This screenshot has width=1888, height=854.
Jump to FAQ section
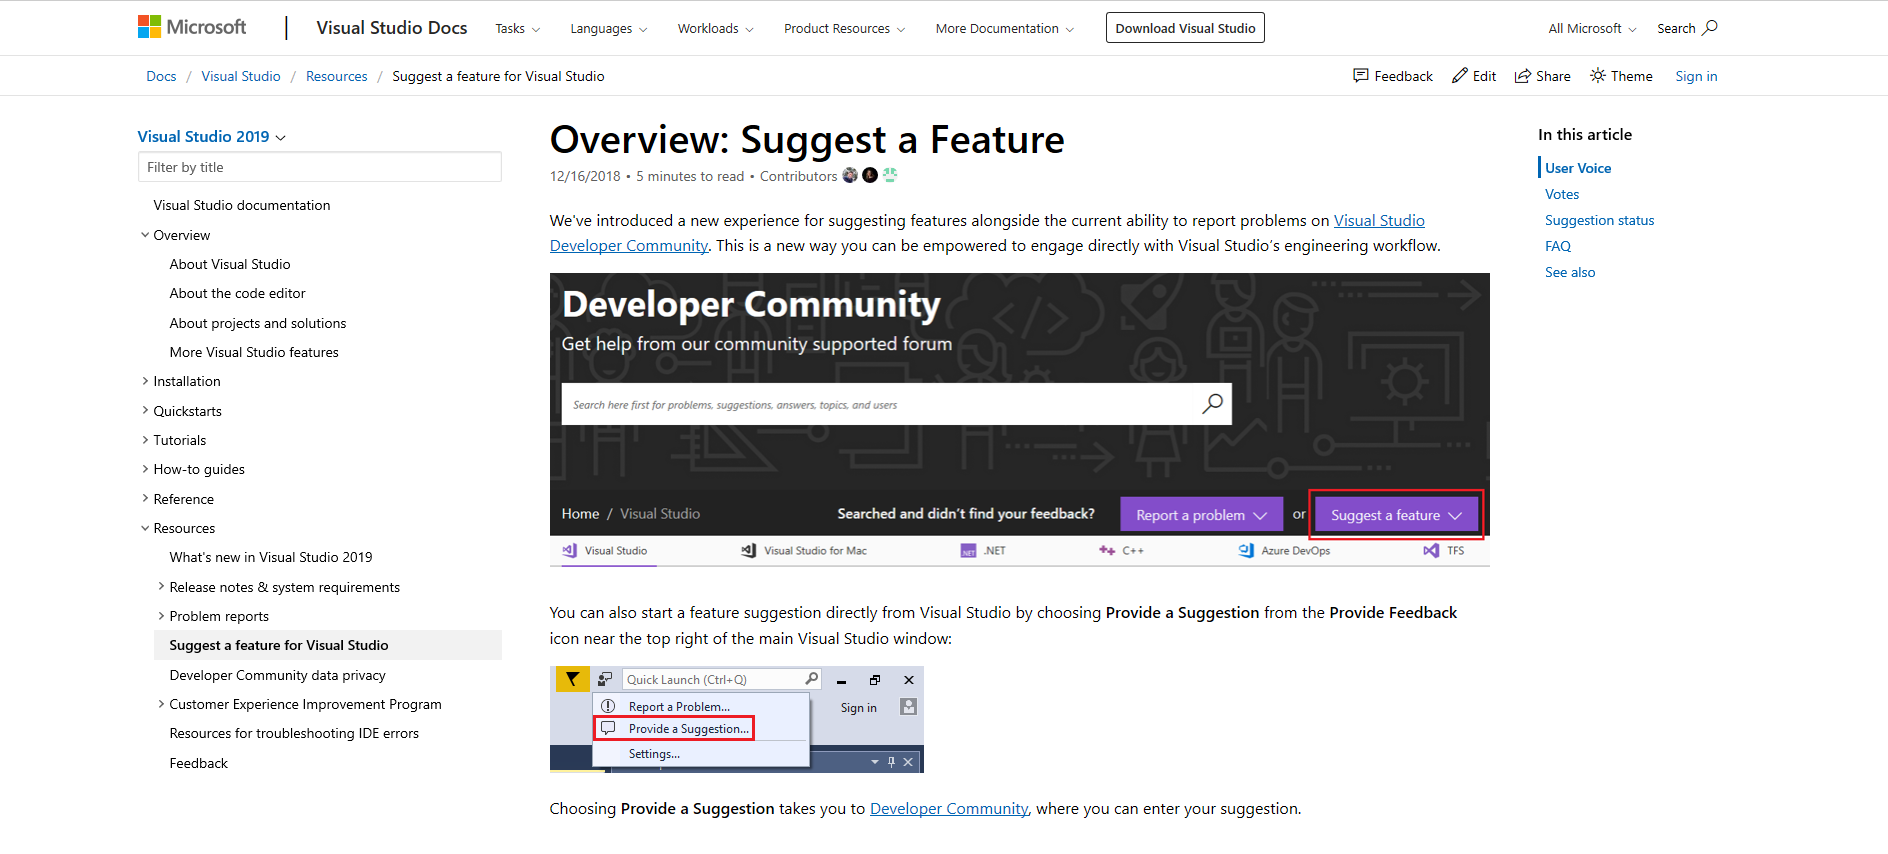(x=1558, y=246)
